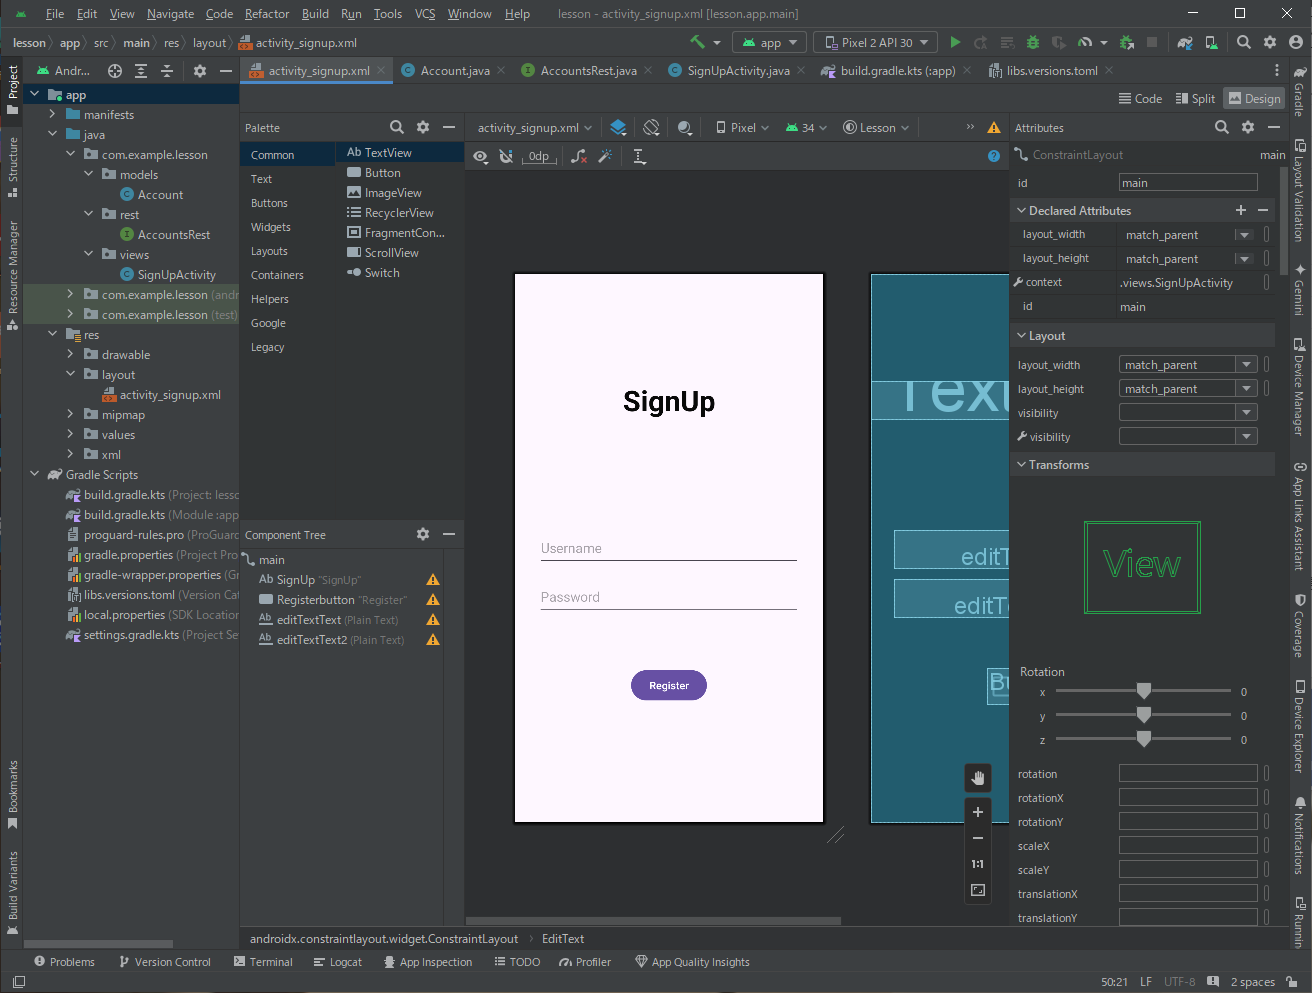This screenshot has width=1312, height=993.
Task: Search attributes with the magnifier icon
Action: point(1222,127)
